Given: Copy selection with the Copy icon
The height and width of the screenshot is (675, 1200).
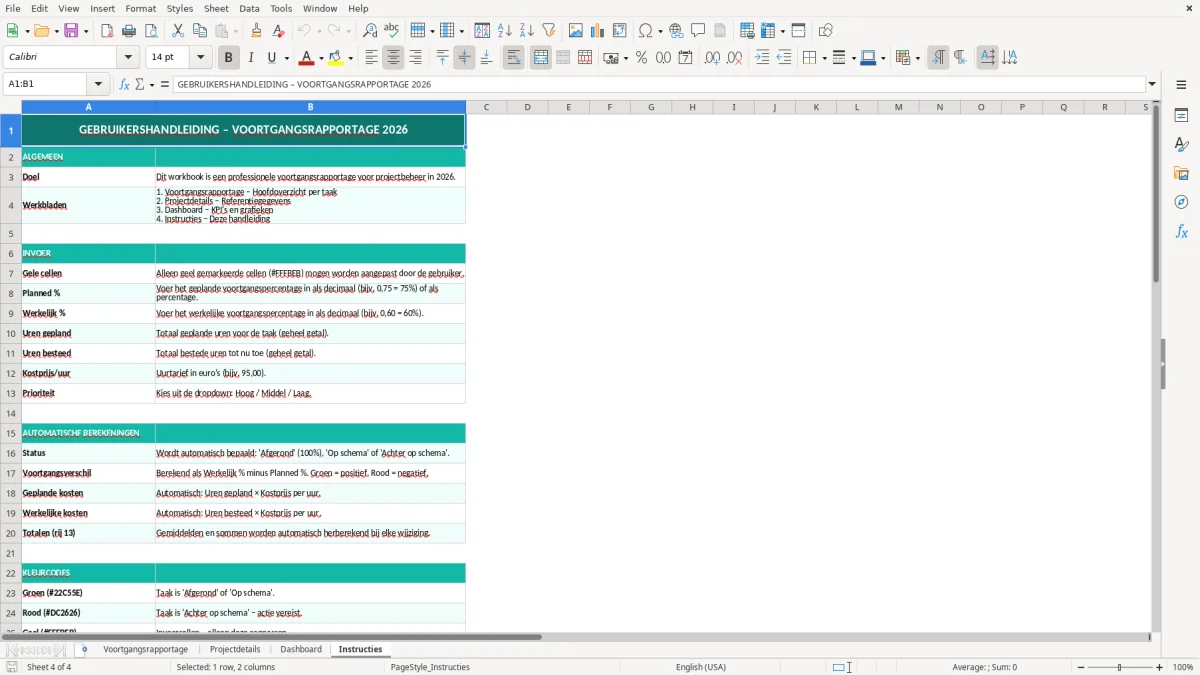Looking at the screenshot, I should (x=200, y=31).
